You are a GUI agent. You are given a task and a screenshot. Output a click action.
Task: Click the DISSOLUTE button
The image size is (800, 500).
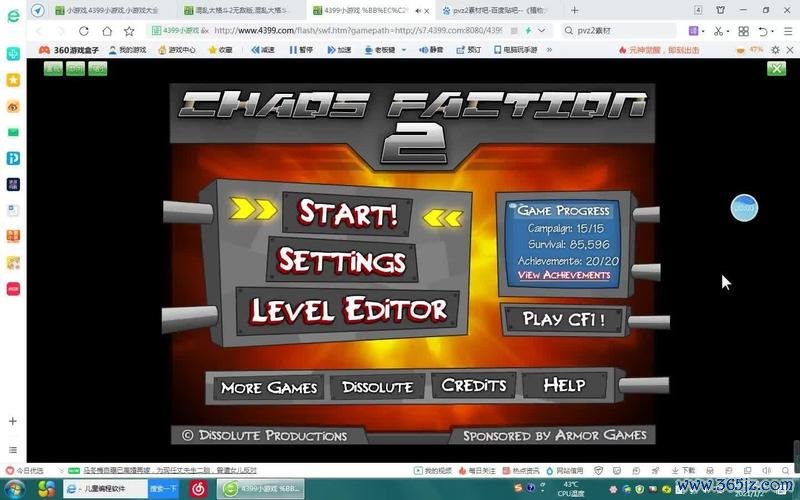pyautogui.click(x=377, y=387)
